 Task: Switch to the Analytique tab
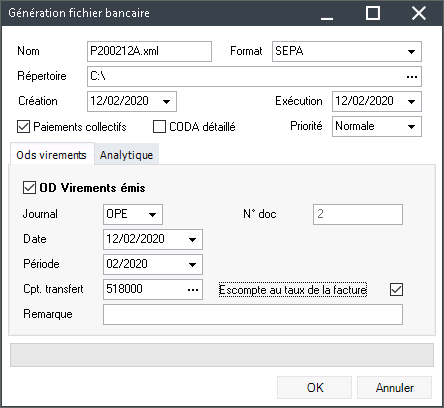pyautogui.click(x=126, y=155)
